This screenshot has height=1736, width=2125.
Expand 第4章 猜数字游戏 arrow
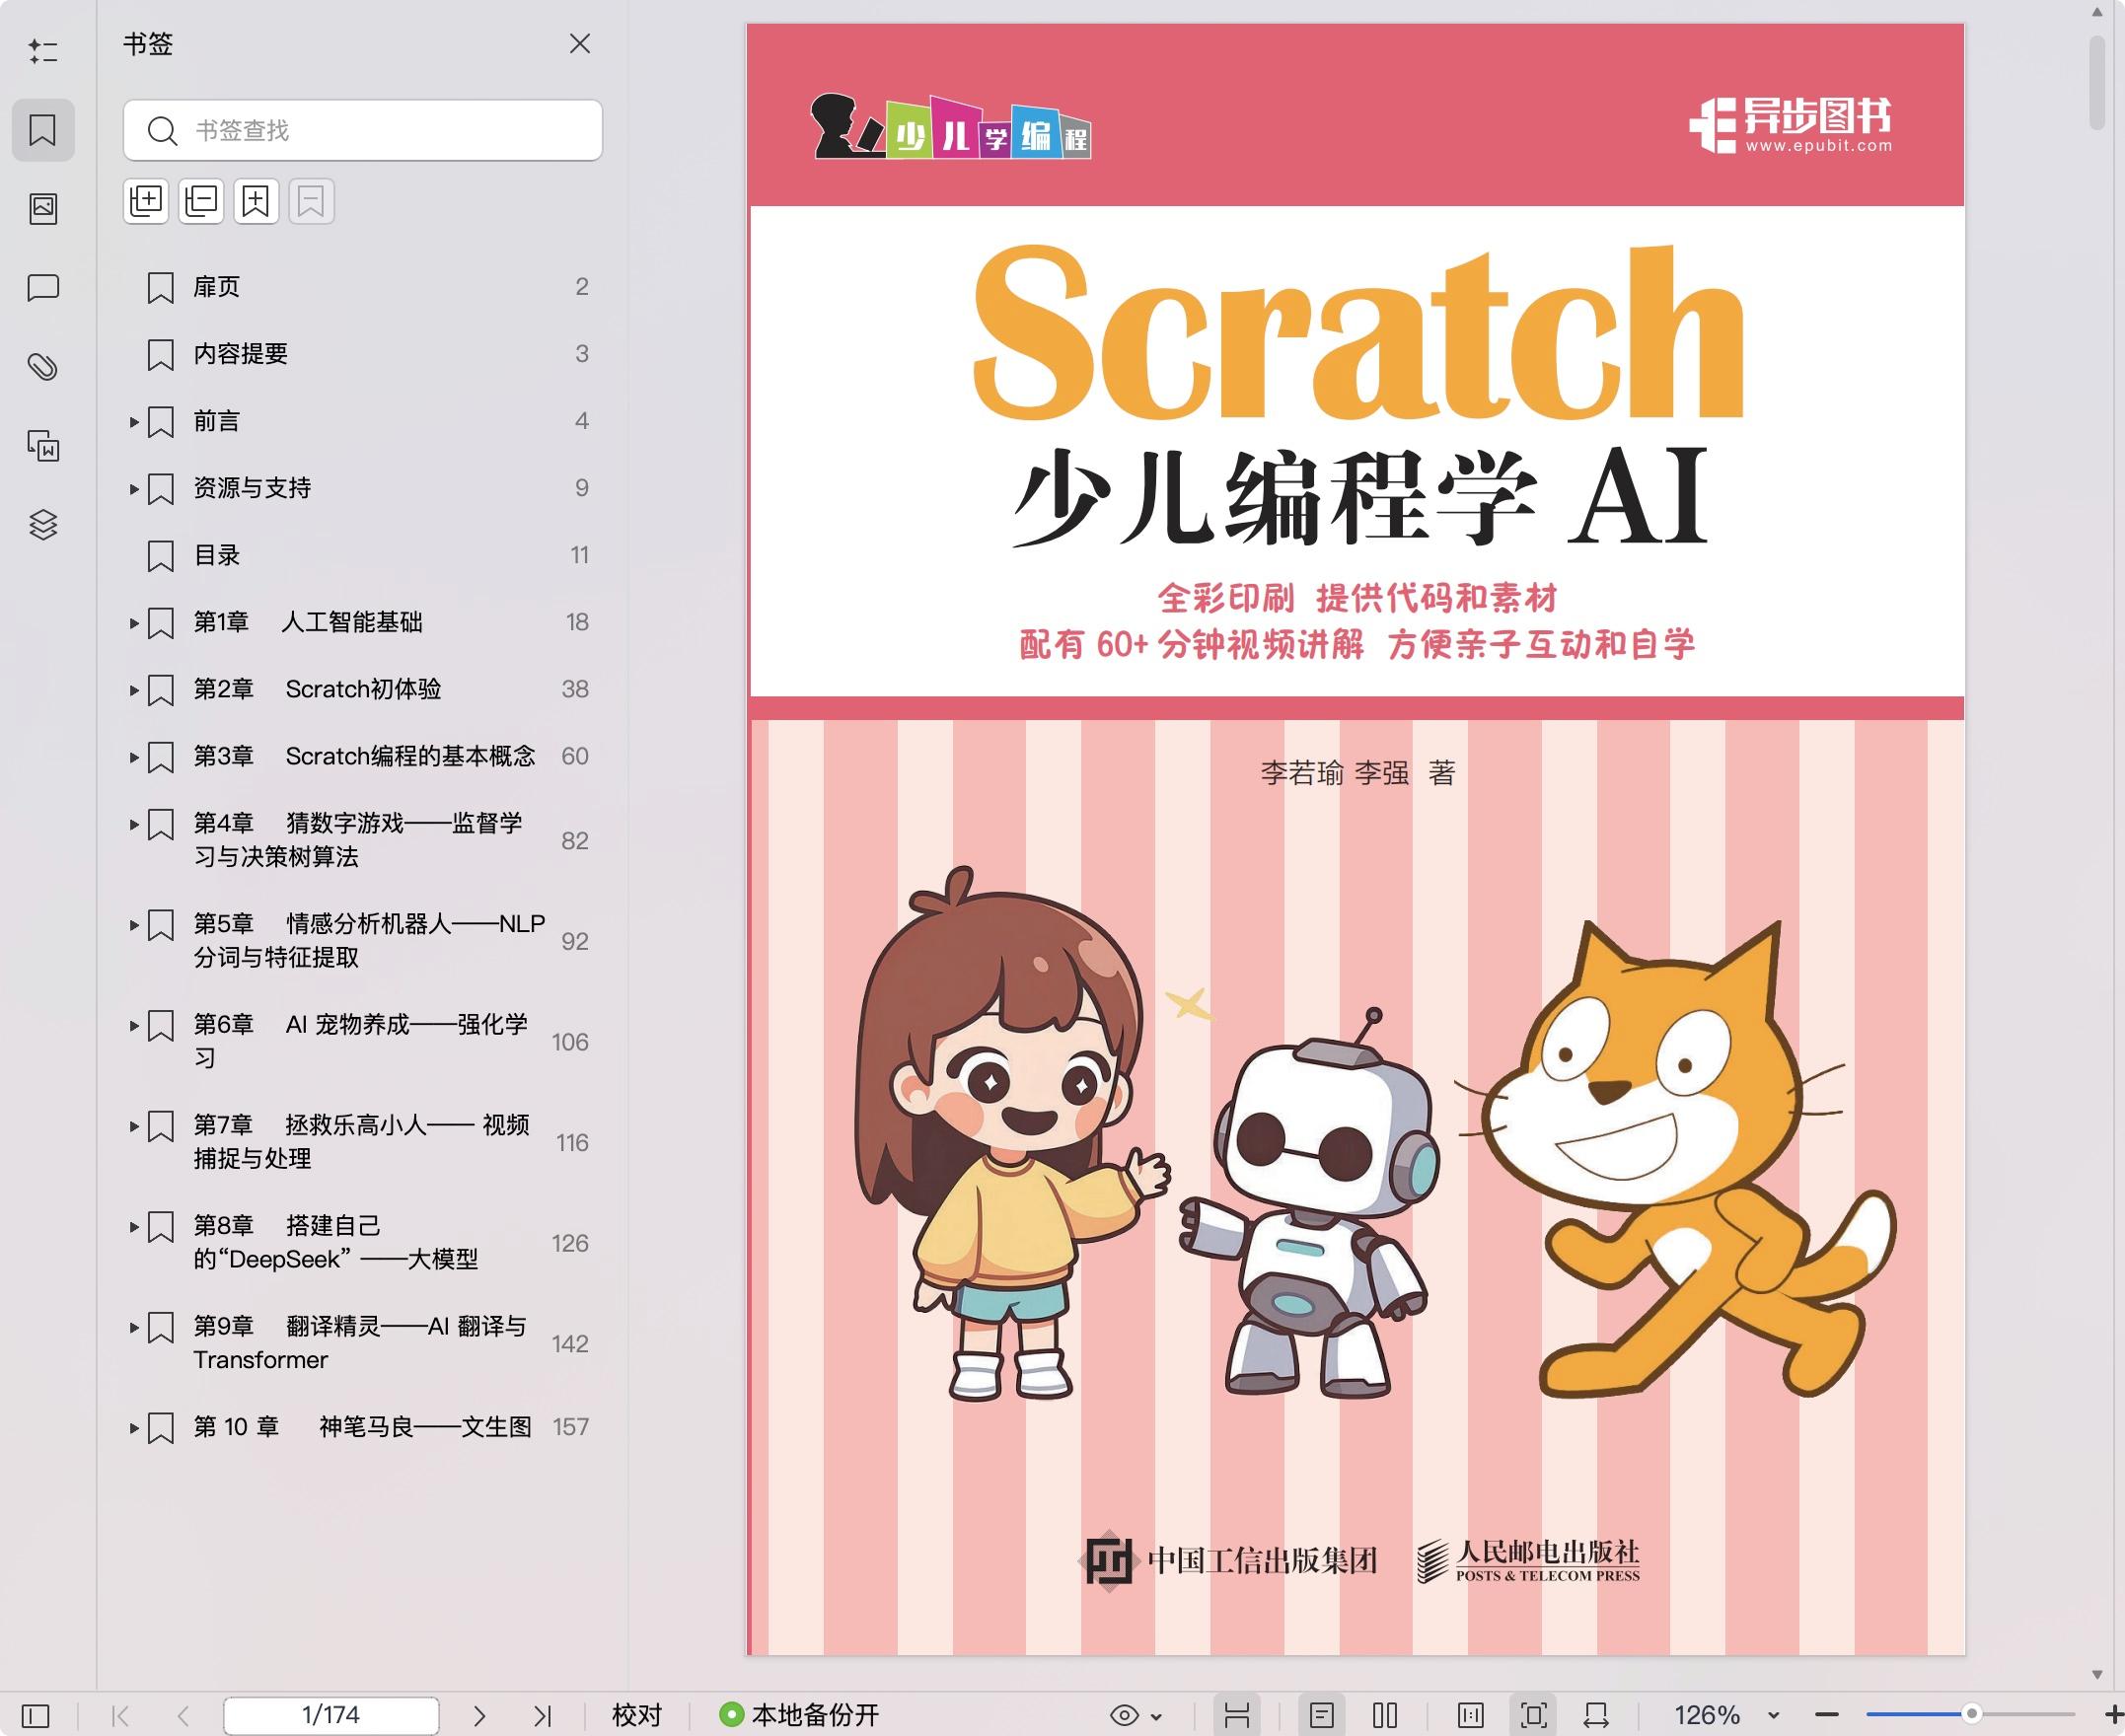coord(134,824)
